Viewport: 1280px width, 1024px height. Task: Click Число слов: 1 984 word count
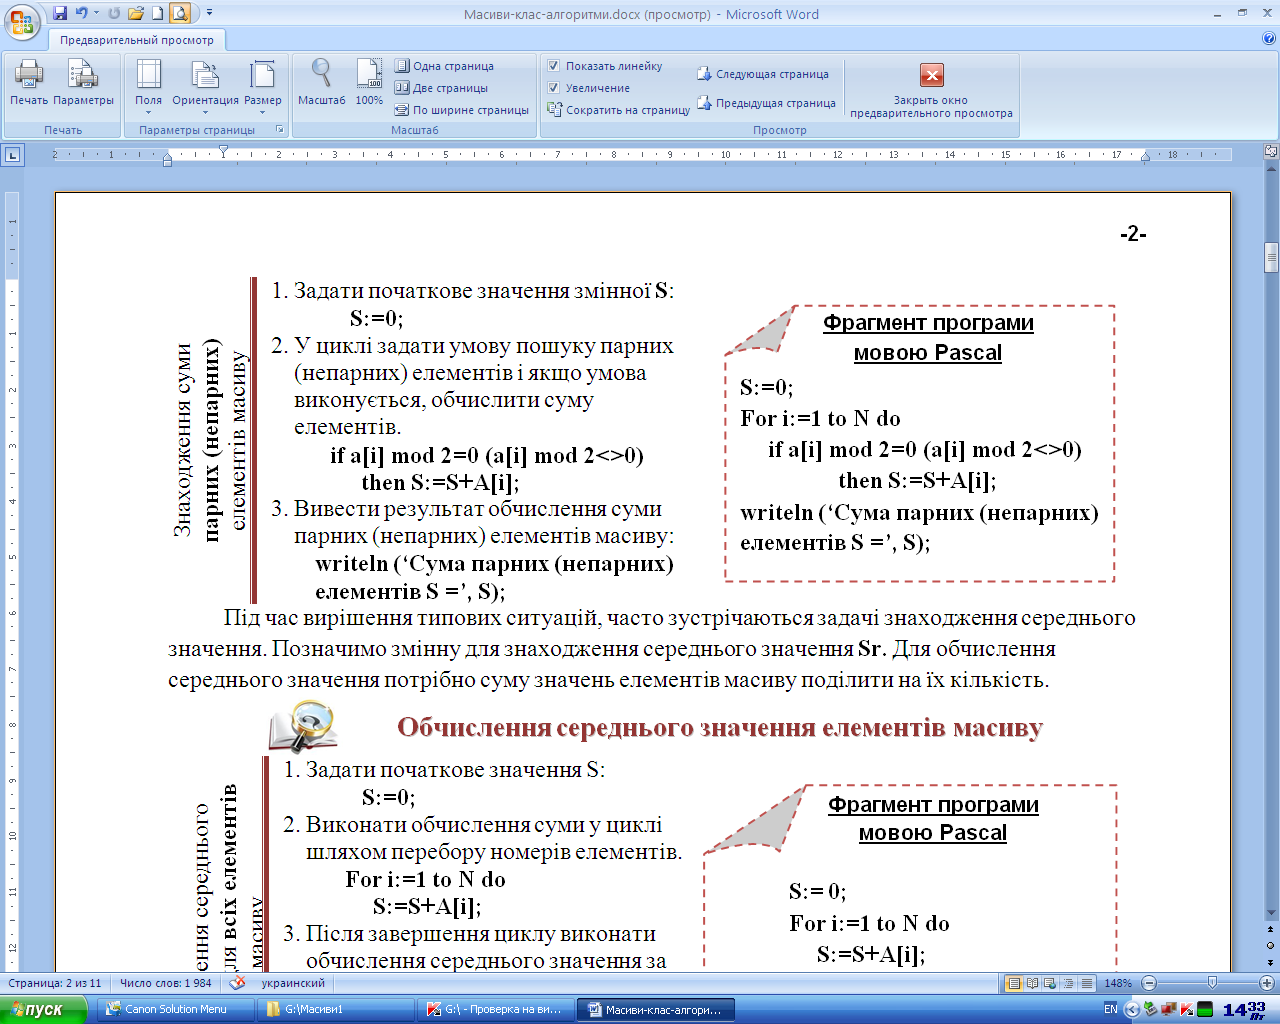click(x=166, y=983)
